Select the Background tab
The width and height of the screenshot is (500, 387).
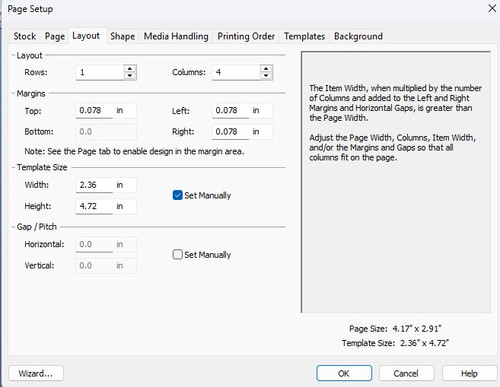point(358,36)
